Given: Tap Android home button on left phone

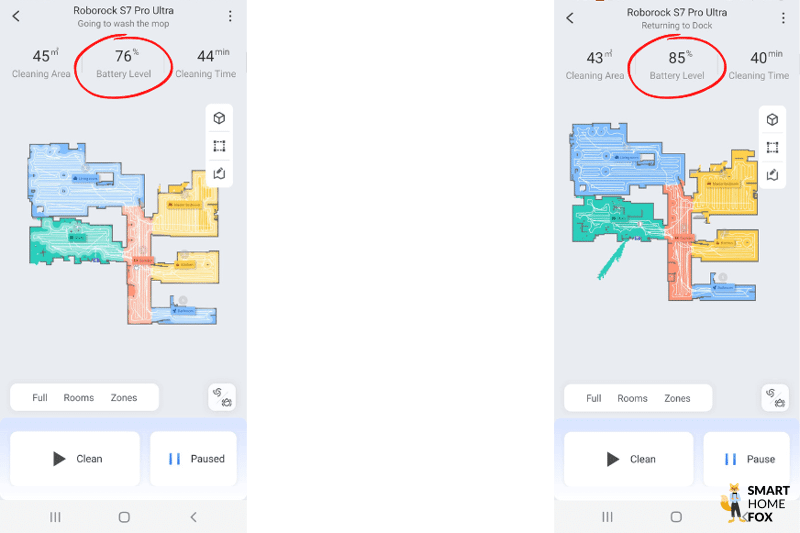Looking at the screenshot, I should pos(124,517).
